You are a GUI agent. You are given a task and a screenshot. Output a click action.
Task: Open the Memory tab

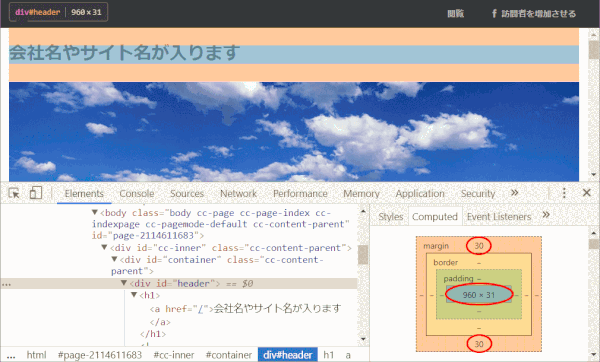[361, 194]
